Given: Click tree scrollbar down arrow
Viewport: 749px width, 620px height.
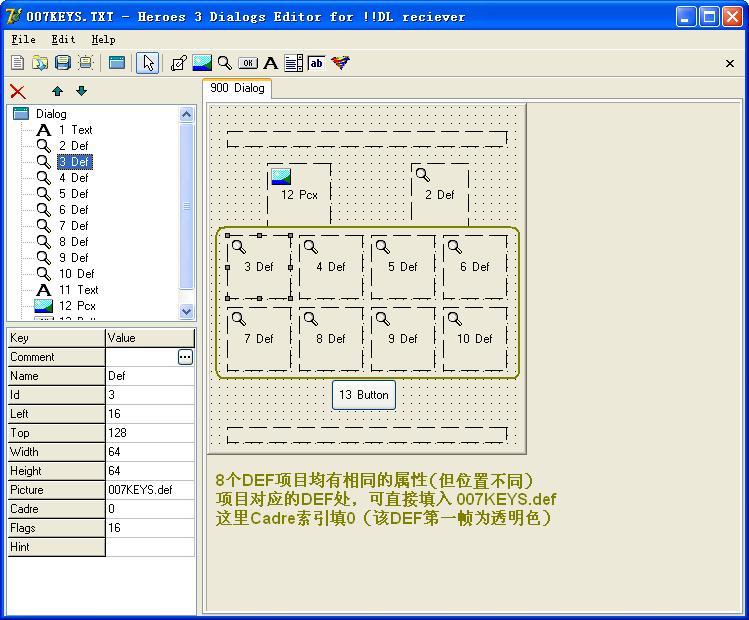Looking at the screenshot, I should click(x=186, y=311).
